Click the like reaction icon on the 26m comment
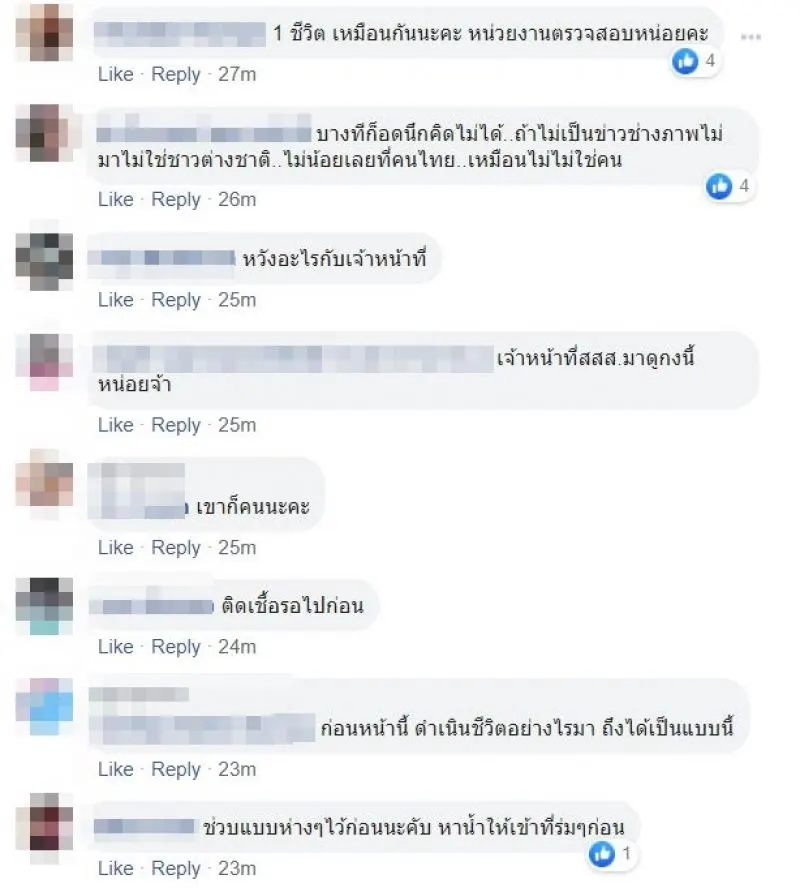800x892 pixels. click(x=719, y=186)
